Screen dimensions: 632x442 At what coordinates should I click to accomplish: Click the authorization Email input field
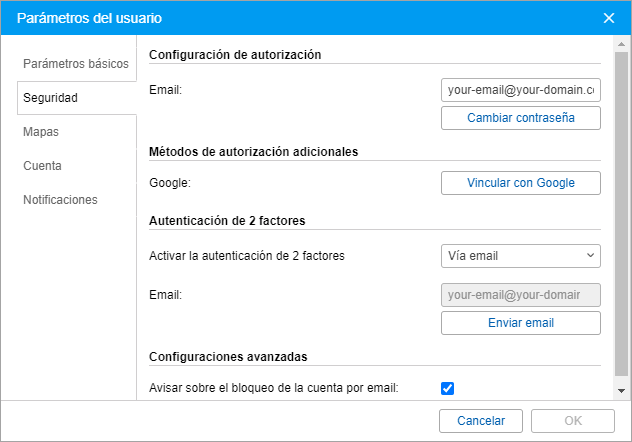click(x=520, y=90)
